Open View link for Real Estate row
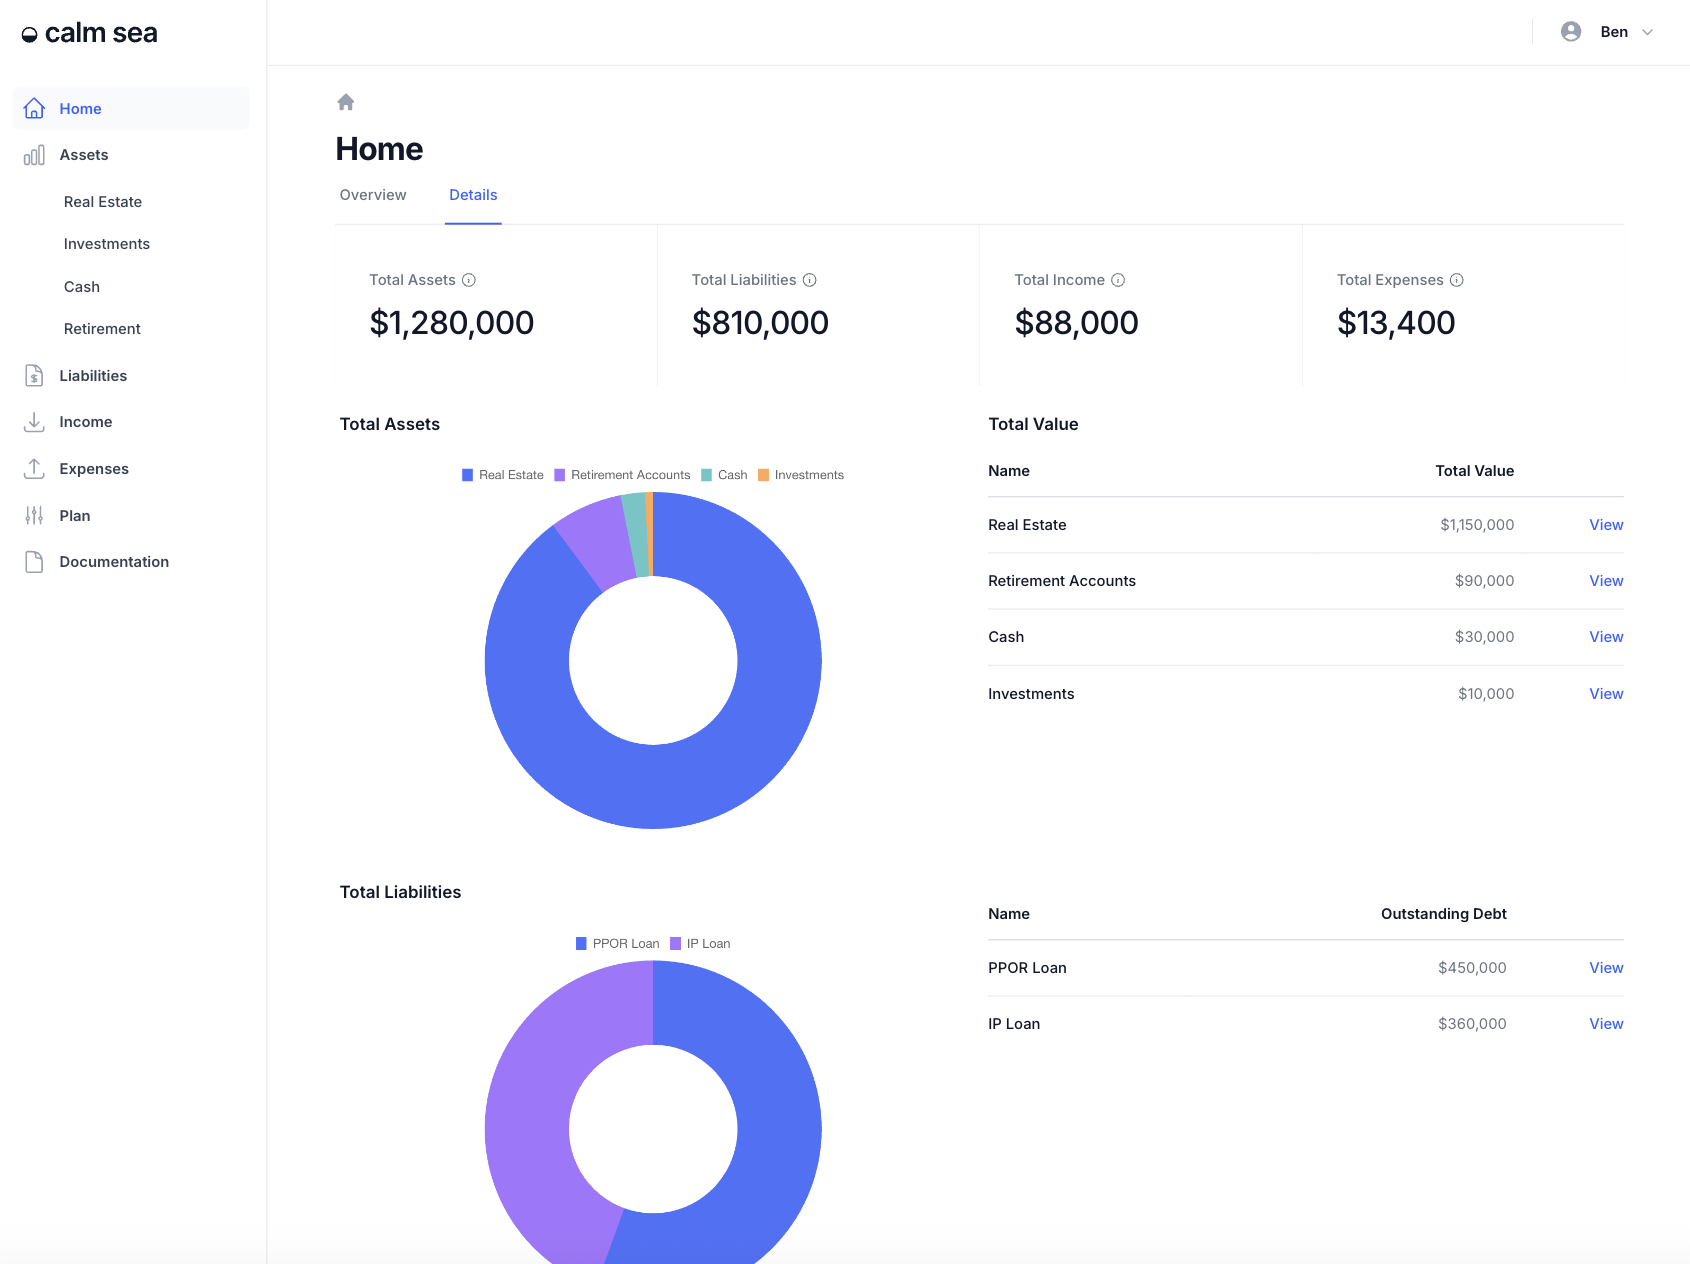Viewport: 1690px width, 1264px height. (1606, 525)
